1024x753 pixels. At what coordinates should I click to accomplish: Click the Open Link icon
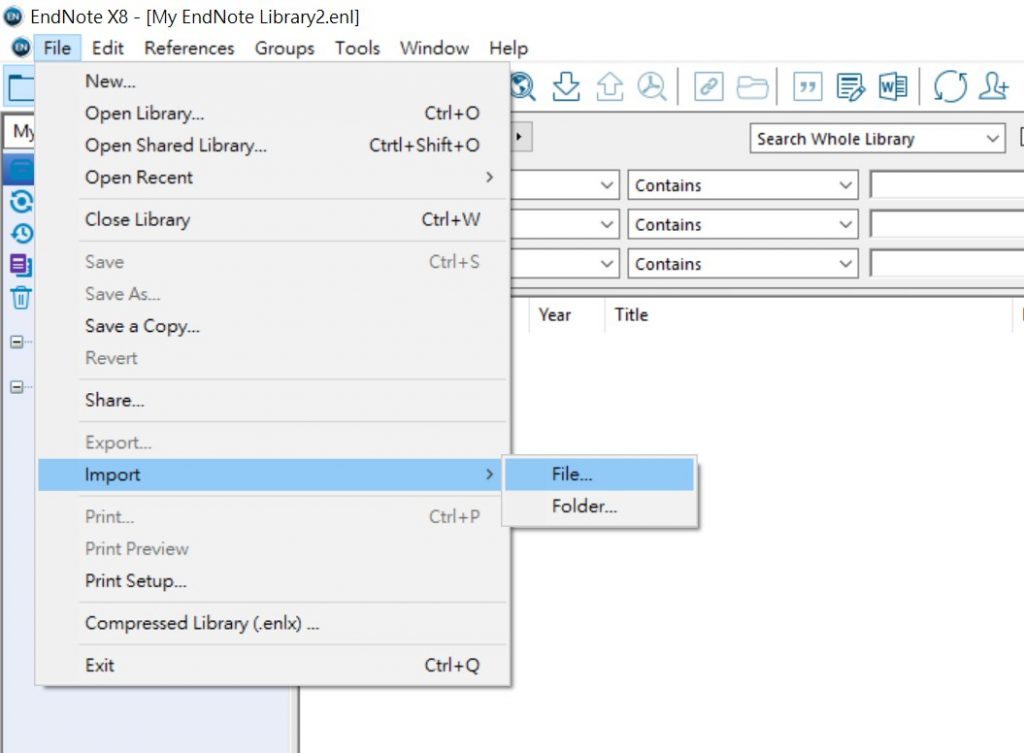coord(709,86)
